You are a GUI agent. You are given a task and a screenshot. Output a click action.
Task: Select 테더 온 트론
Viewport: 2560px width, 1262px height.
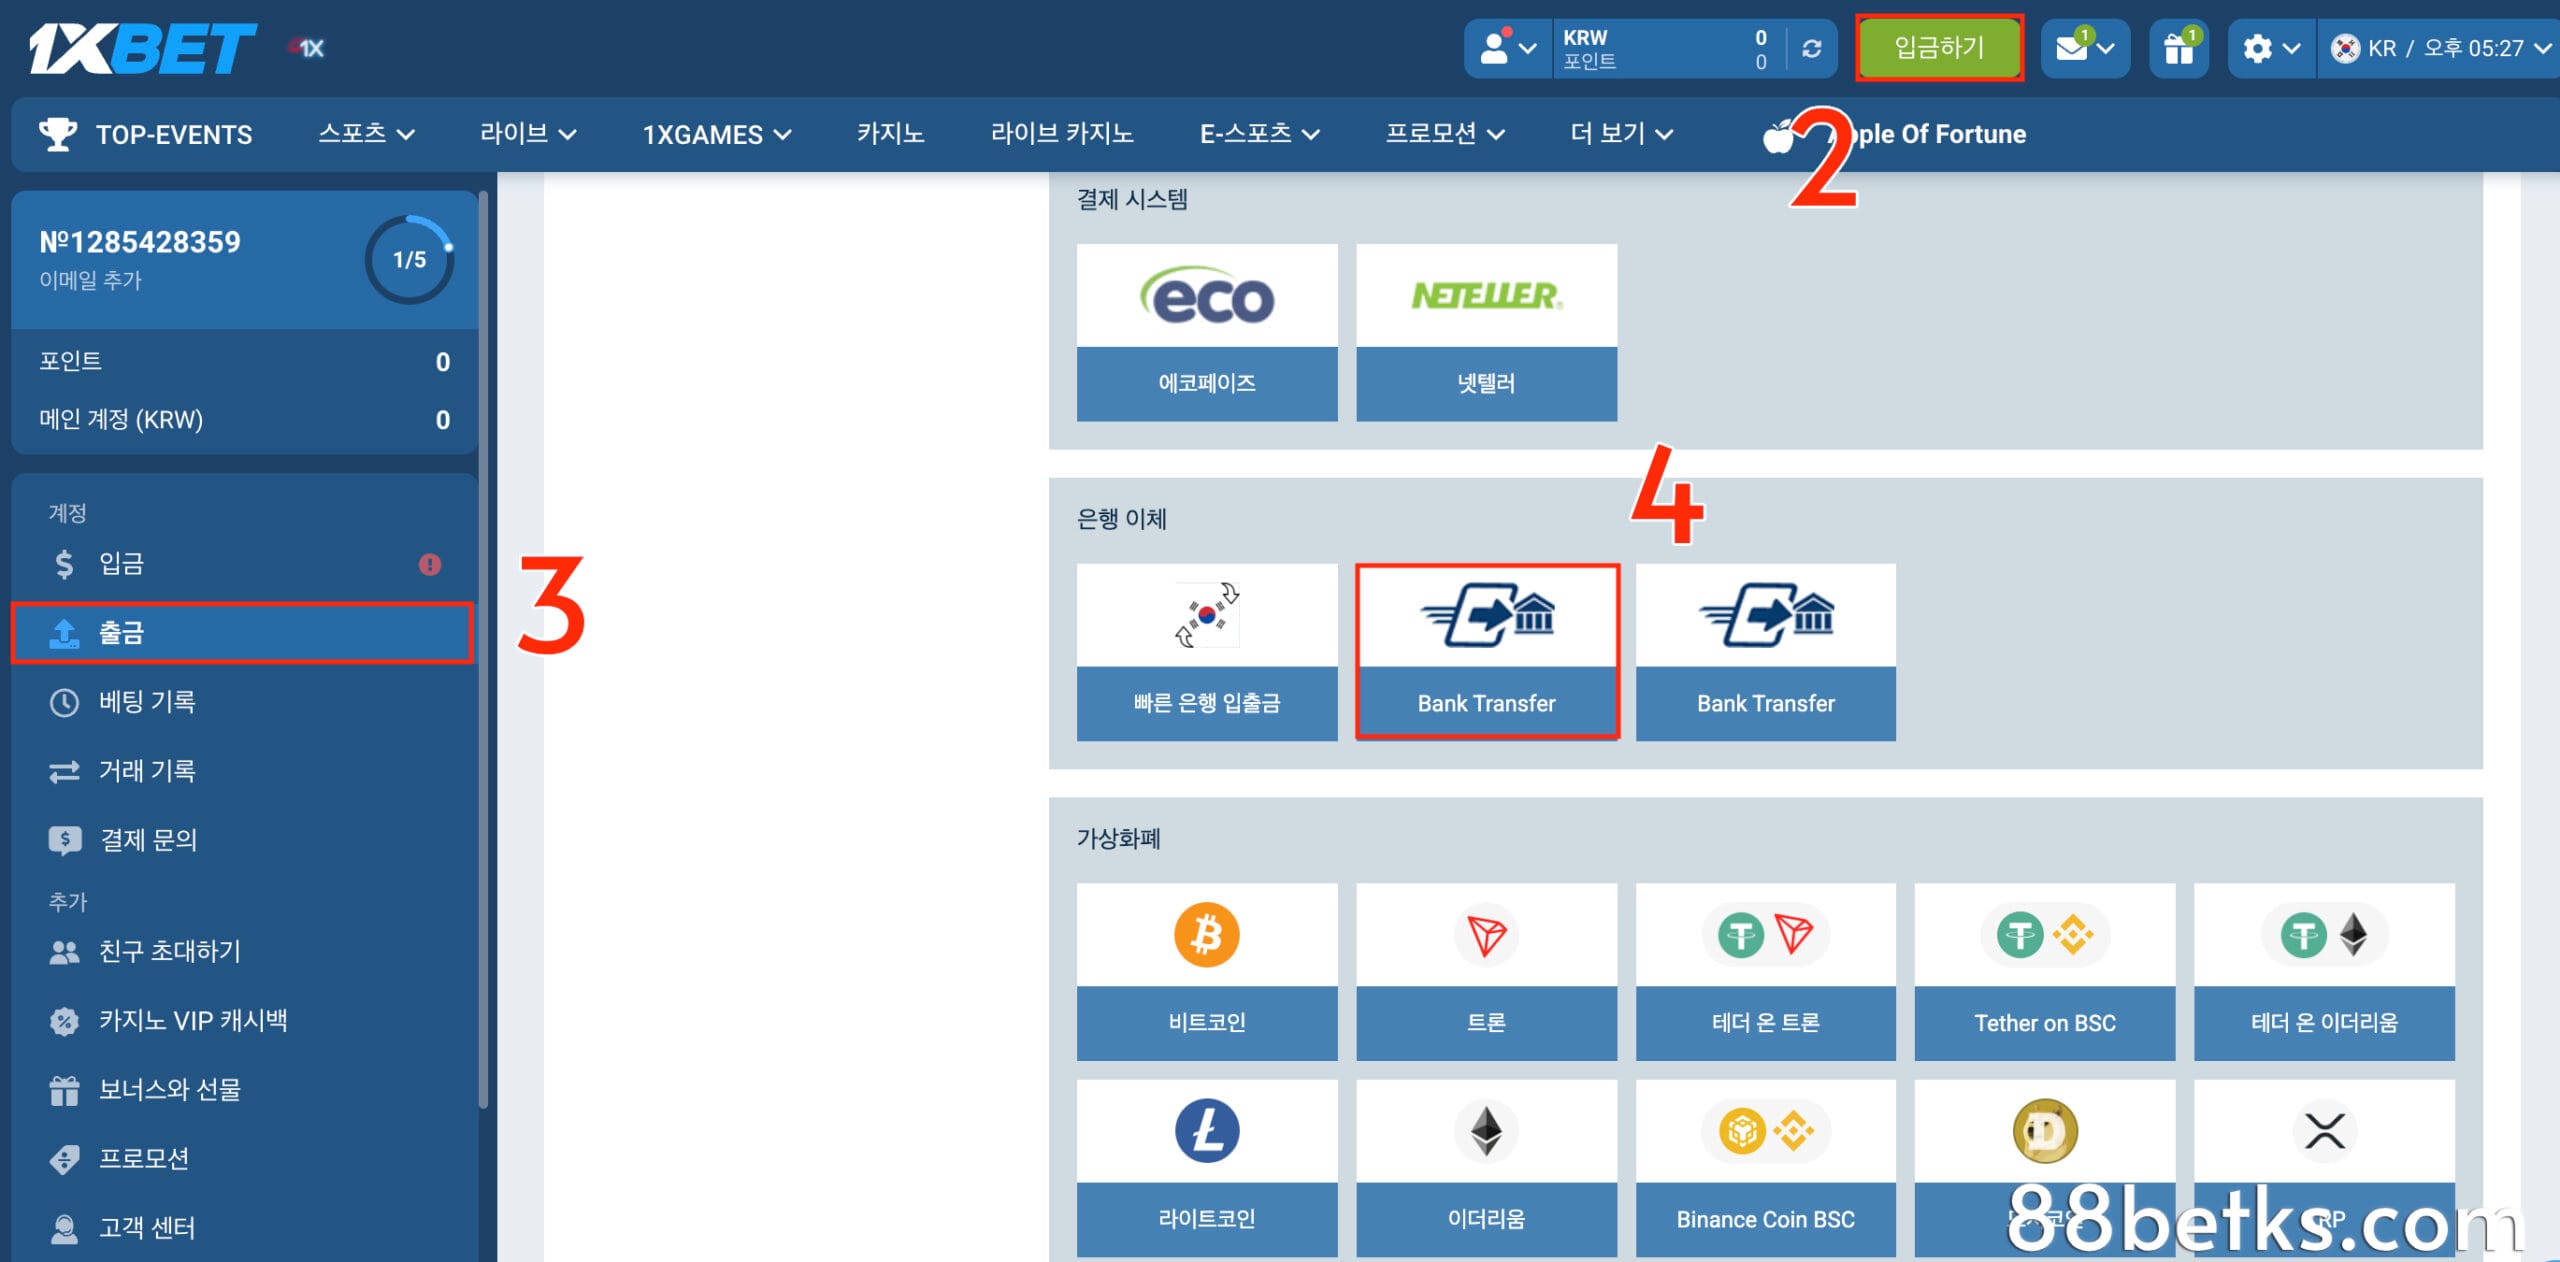coord(1766,972)
